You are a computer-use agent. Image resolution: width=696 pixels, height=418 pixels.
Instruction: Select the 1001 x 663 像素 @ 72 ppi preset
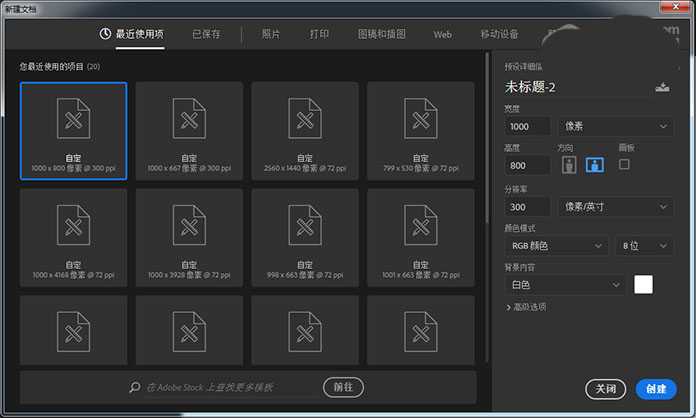(421, 238)
